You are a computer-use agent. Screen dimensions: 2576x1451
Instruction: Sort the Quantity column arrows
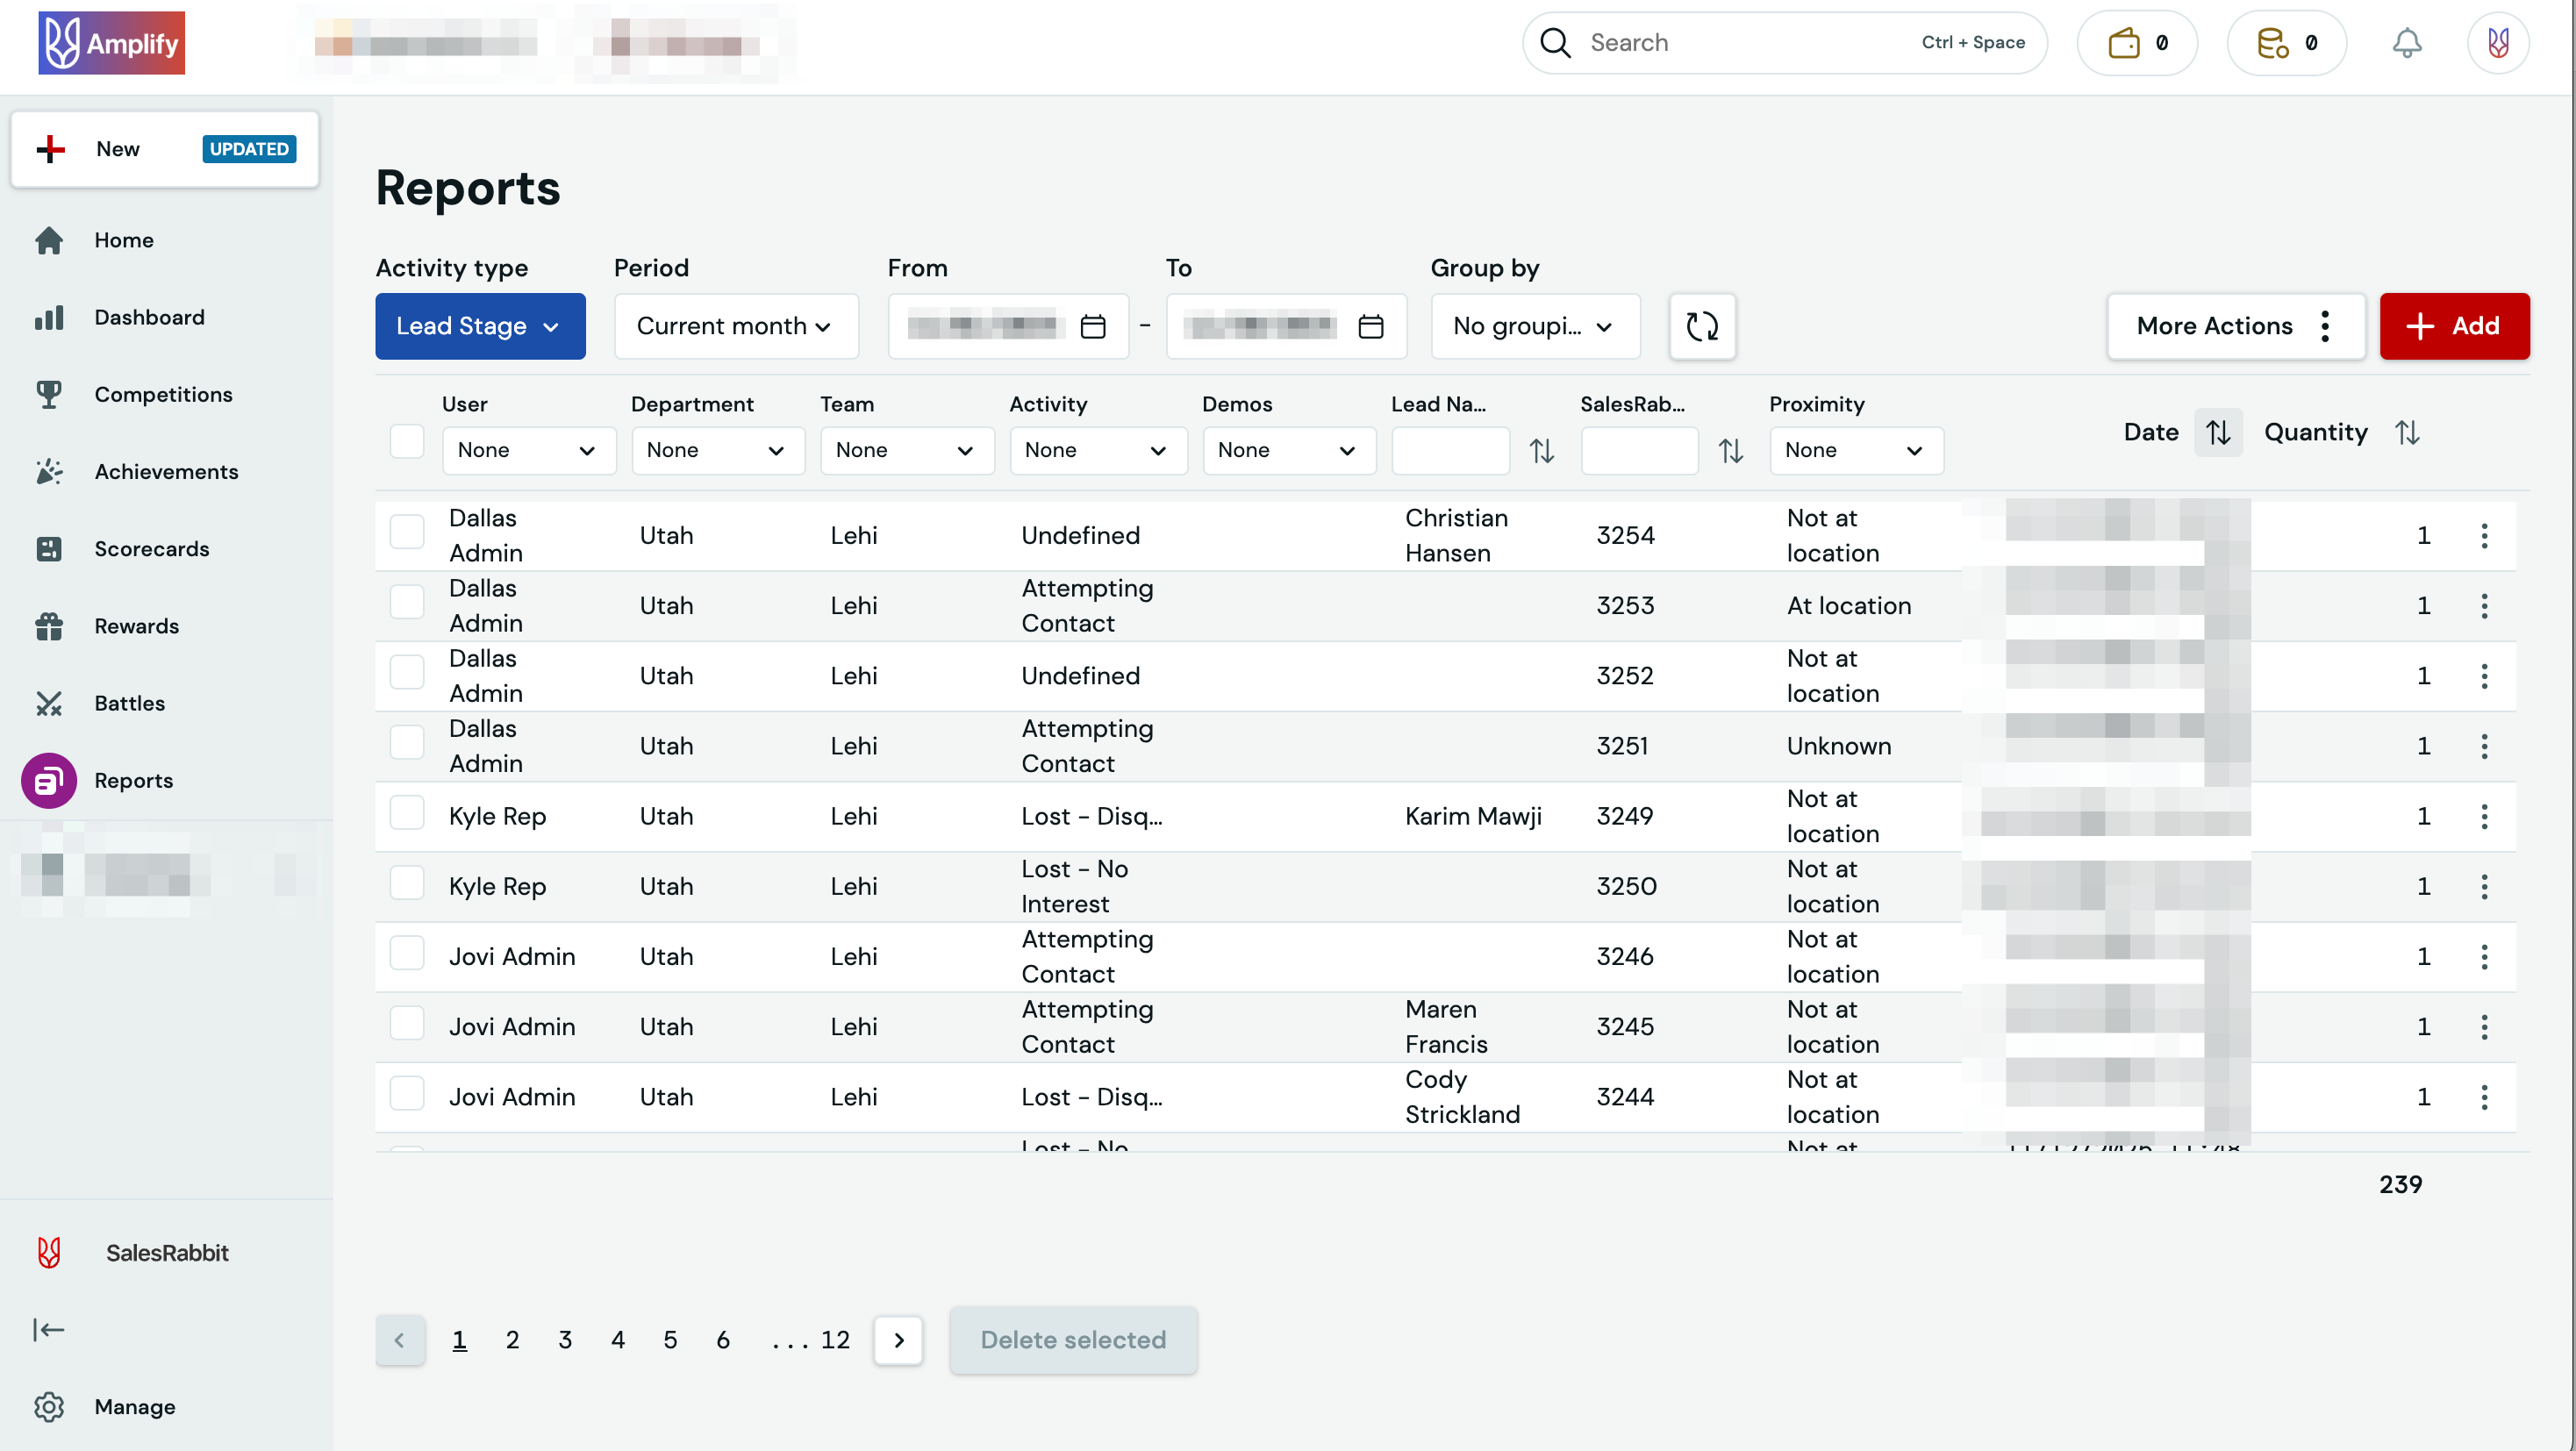point(2407,432)
